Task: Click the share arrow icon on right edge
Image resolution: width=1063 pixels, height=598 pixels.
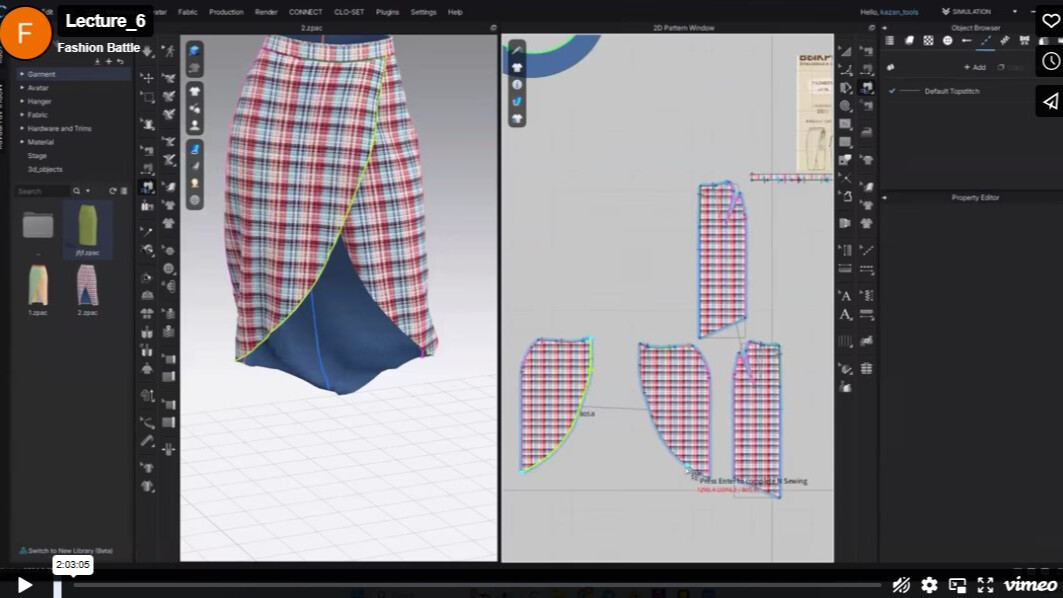Action: pos(1050,99)
